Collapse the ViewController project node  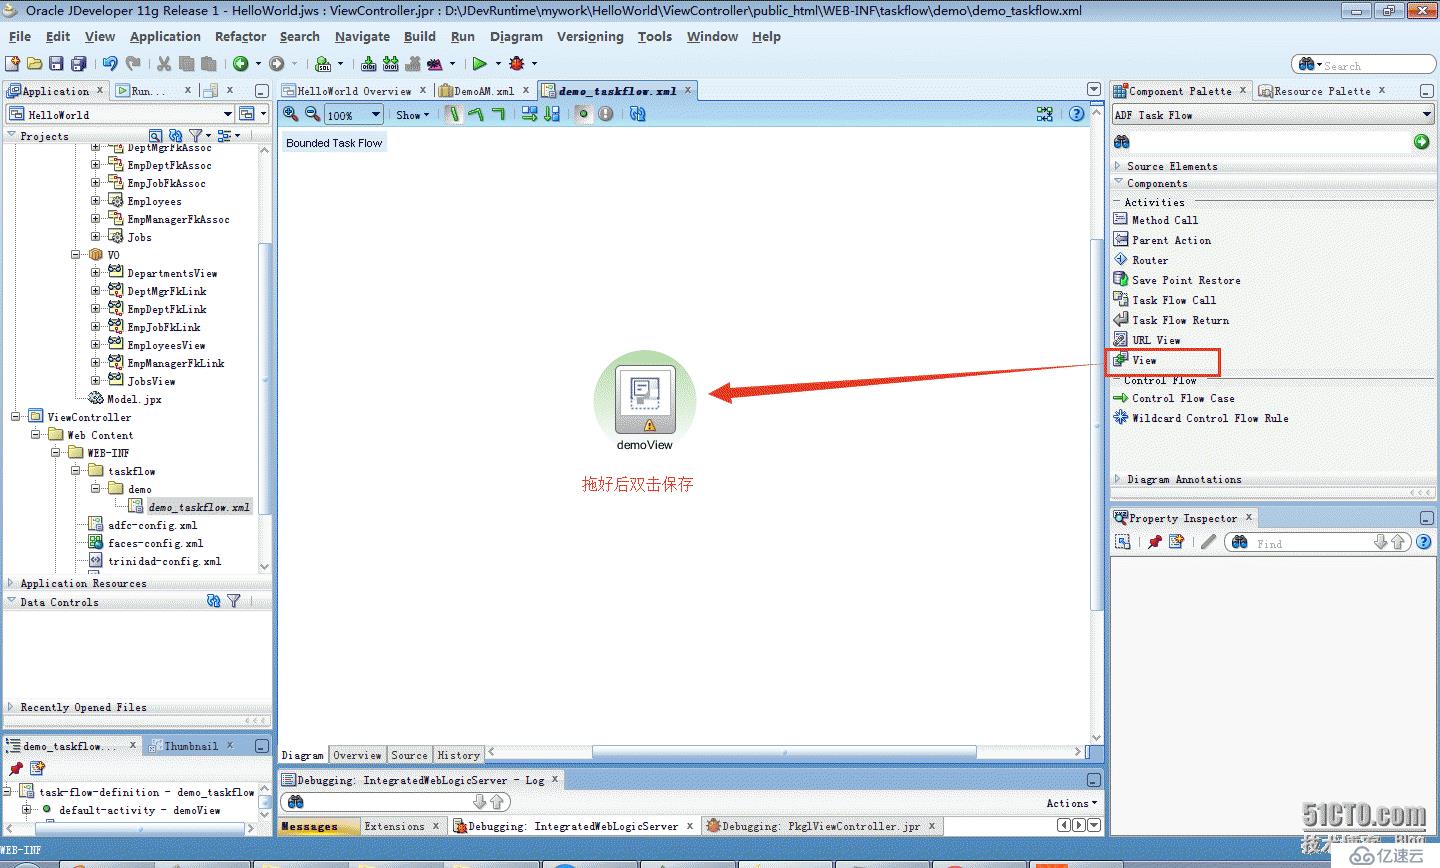17,417
